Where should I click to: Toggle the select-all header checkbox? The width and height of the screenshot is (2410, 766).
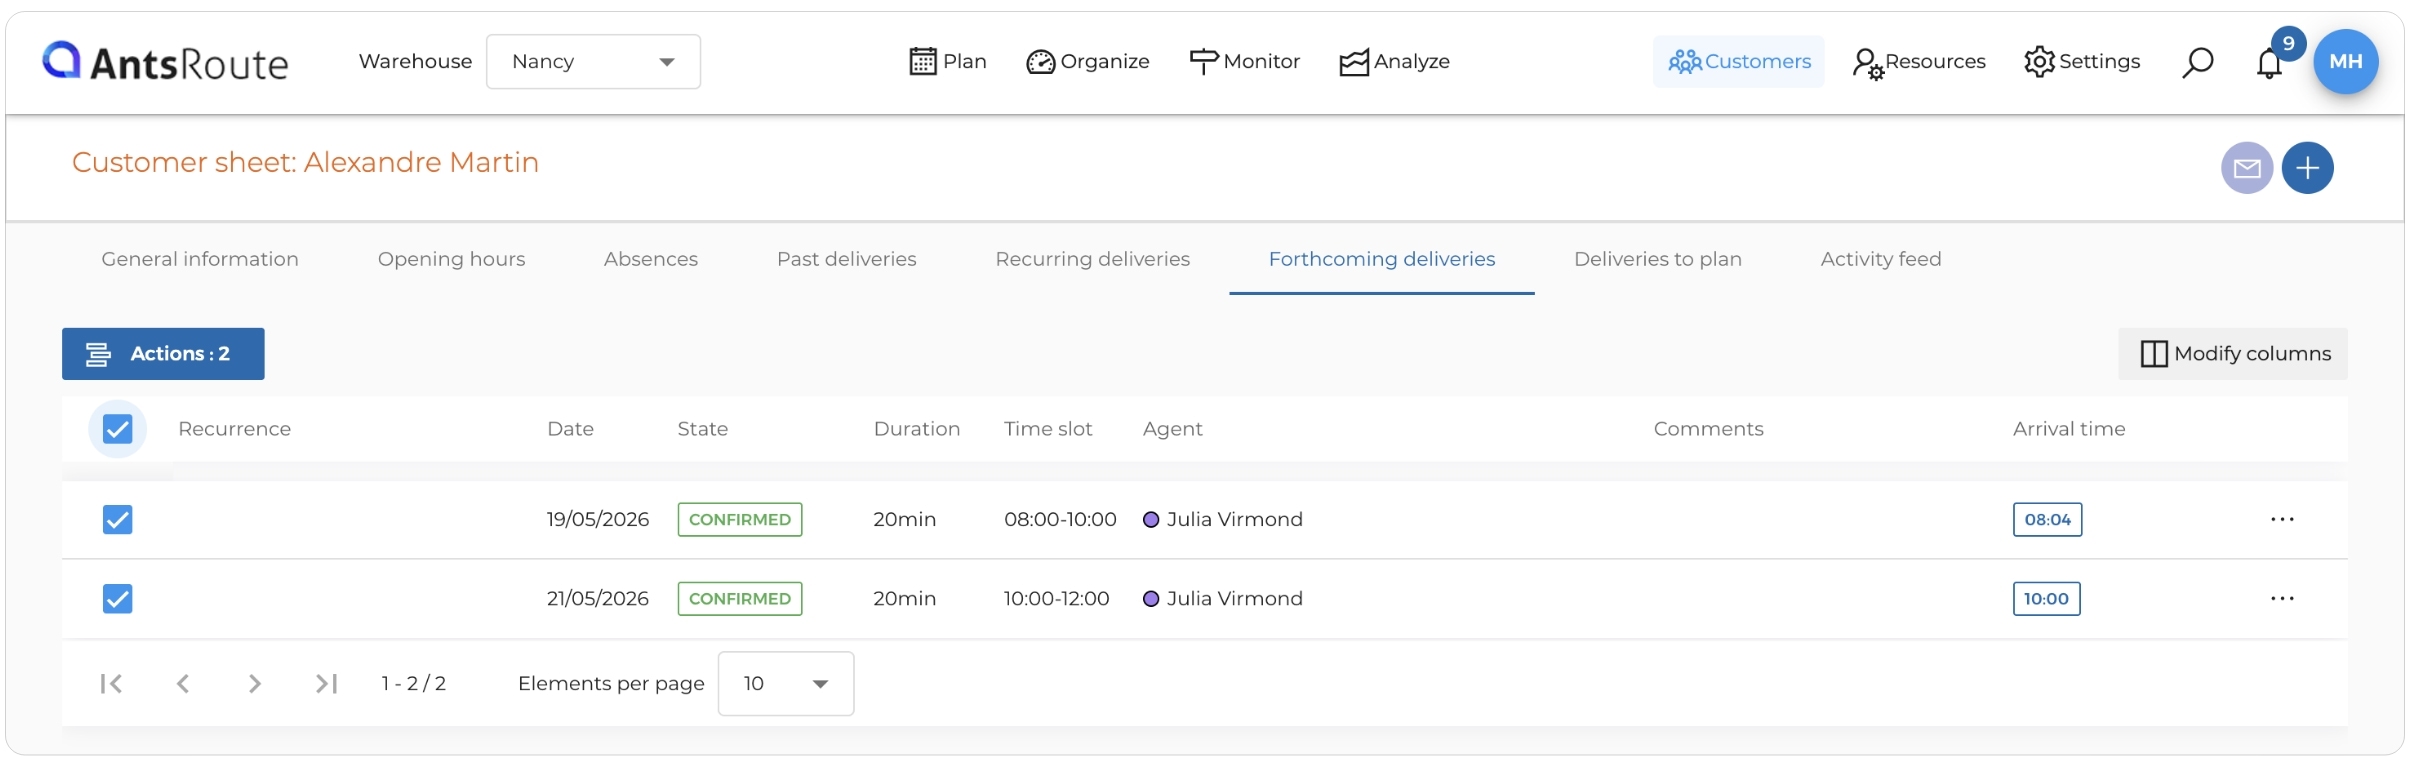coord(118,429)
